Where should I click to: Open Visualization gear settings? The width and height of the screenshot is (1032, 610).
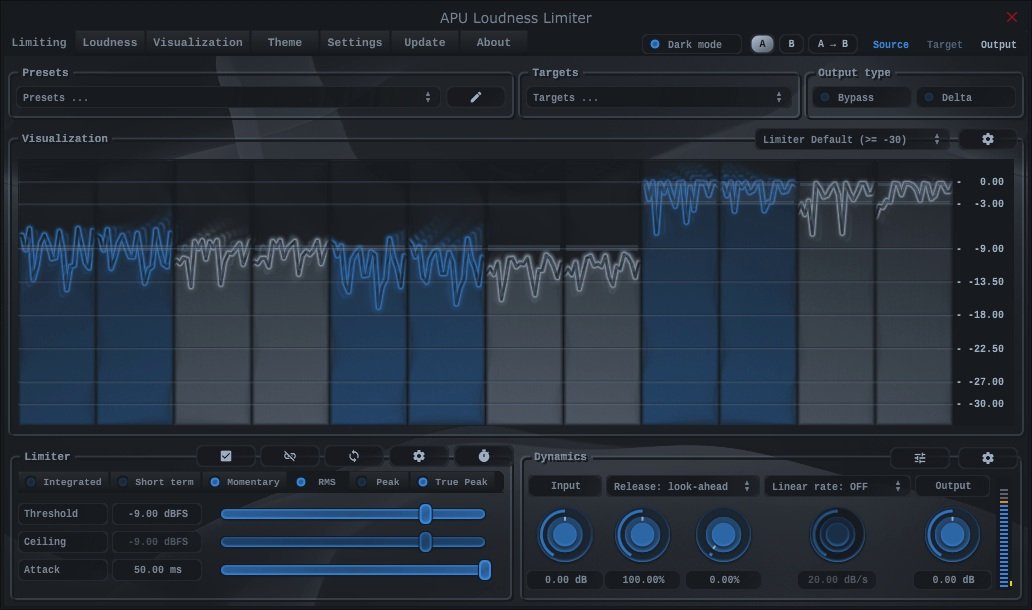[x=988, y=139]
